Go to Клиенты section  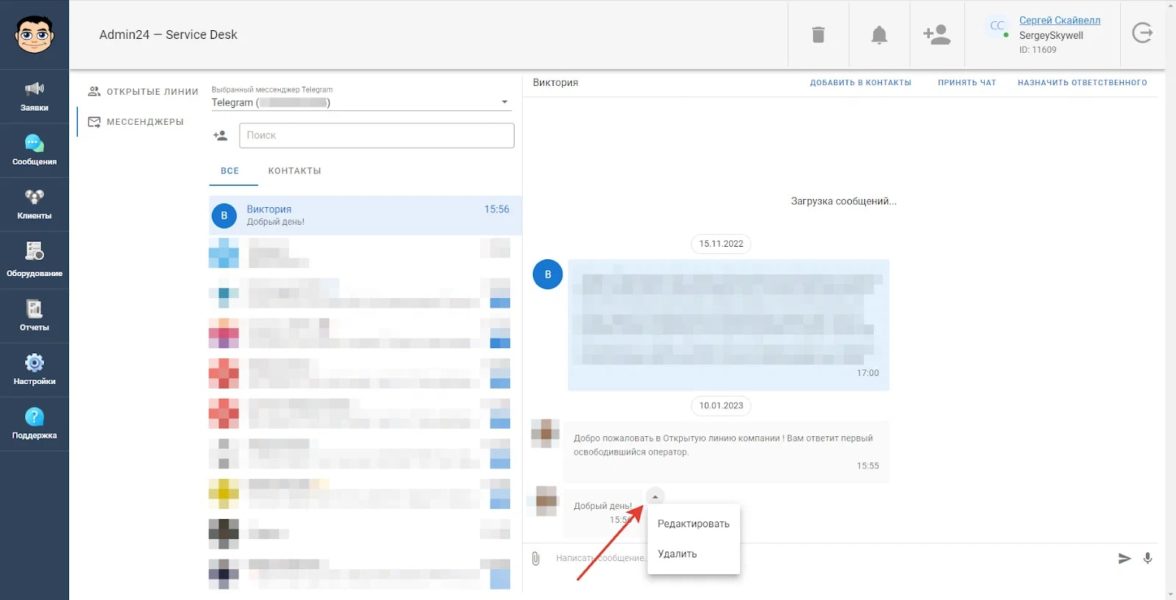click(34, 204)
